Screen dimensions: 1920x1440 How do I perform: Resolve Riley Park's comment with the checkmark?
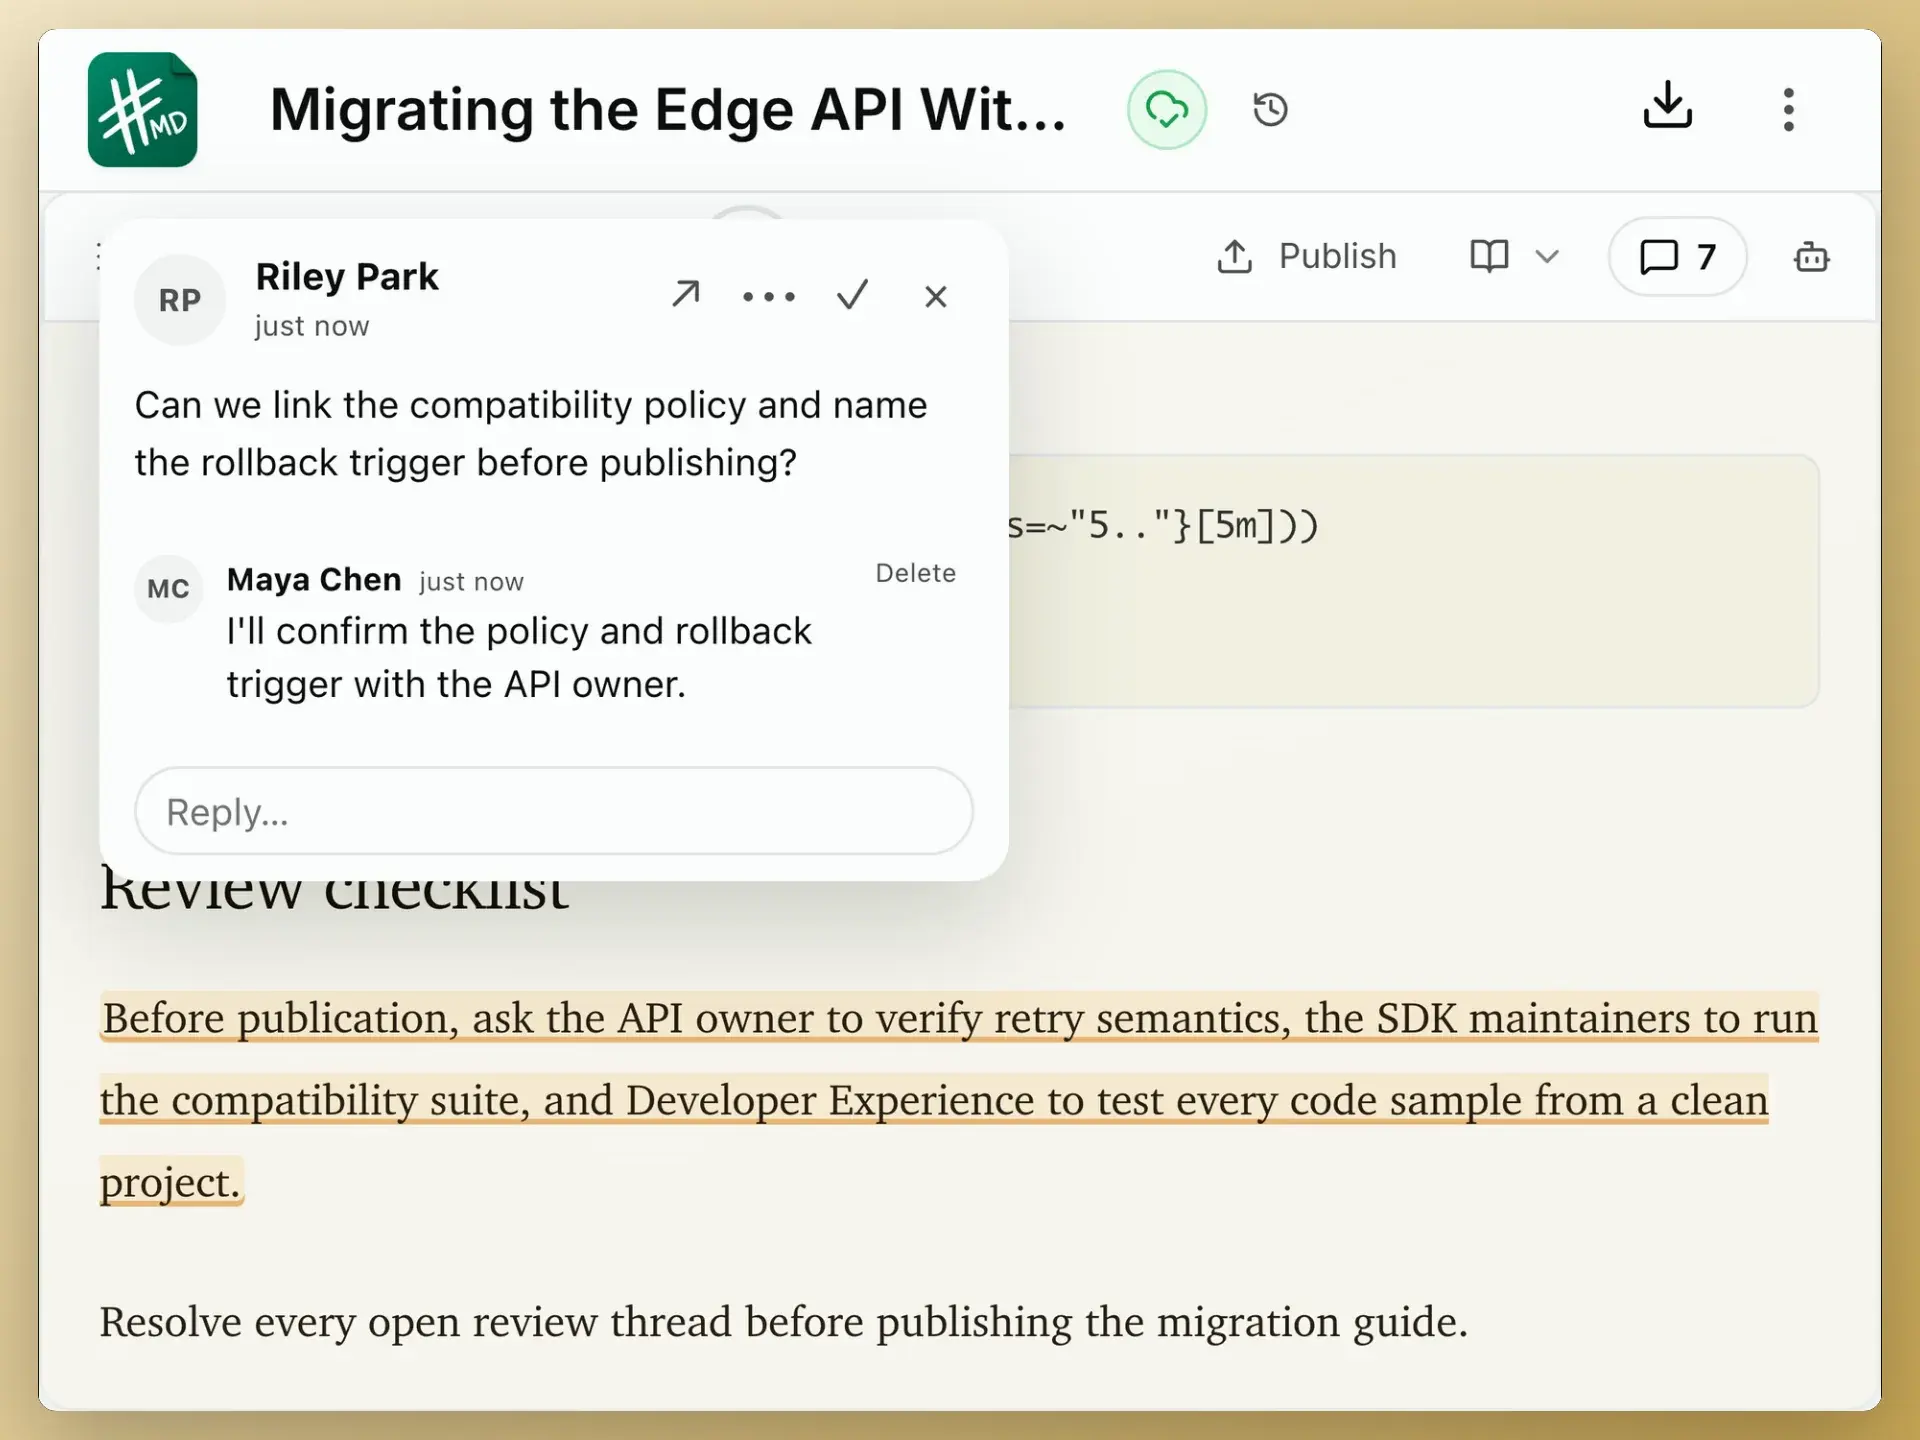click(x=852, y=294)
